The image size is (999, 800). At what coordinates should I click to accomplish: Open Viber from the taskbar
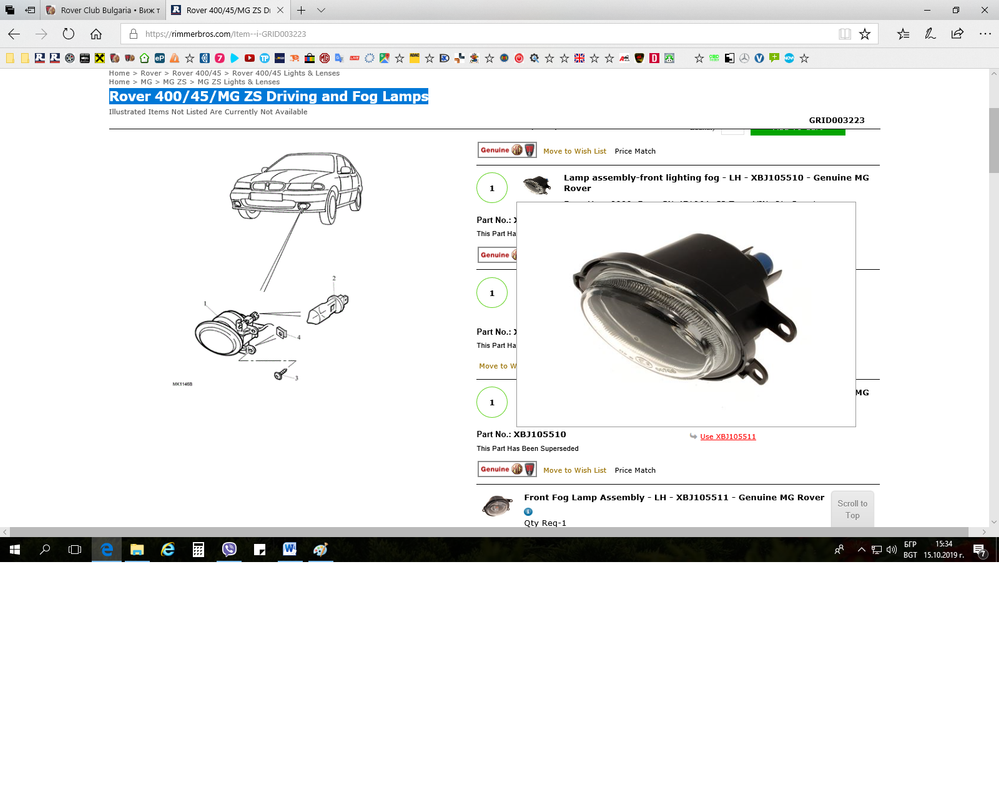tap(229, 549)
